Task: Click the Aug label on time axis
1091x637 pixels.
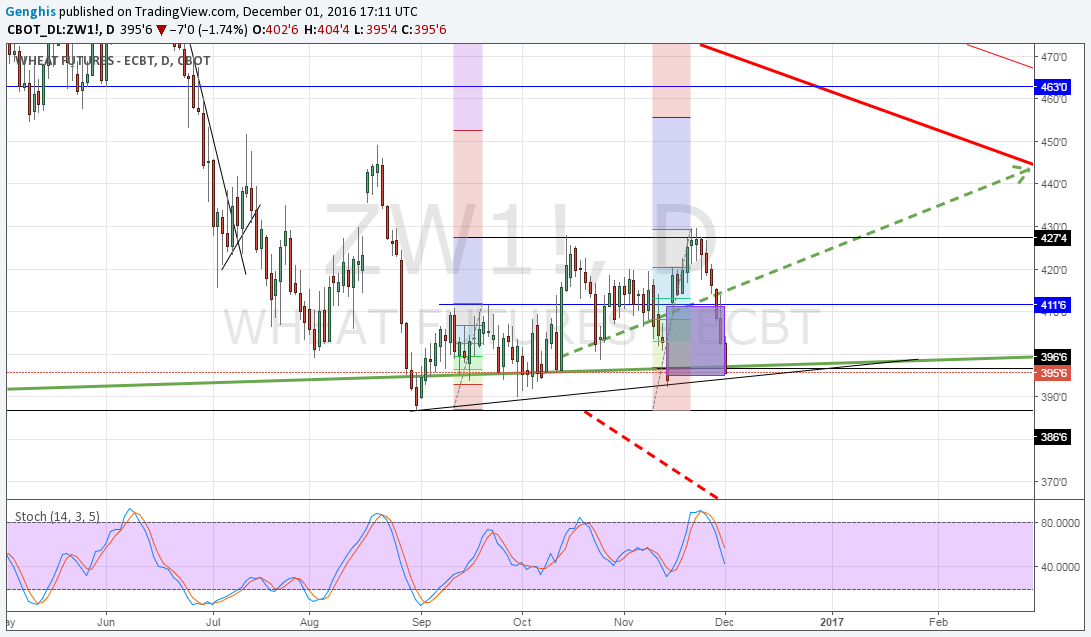Action: coord(309,622)
